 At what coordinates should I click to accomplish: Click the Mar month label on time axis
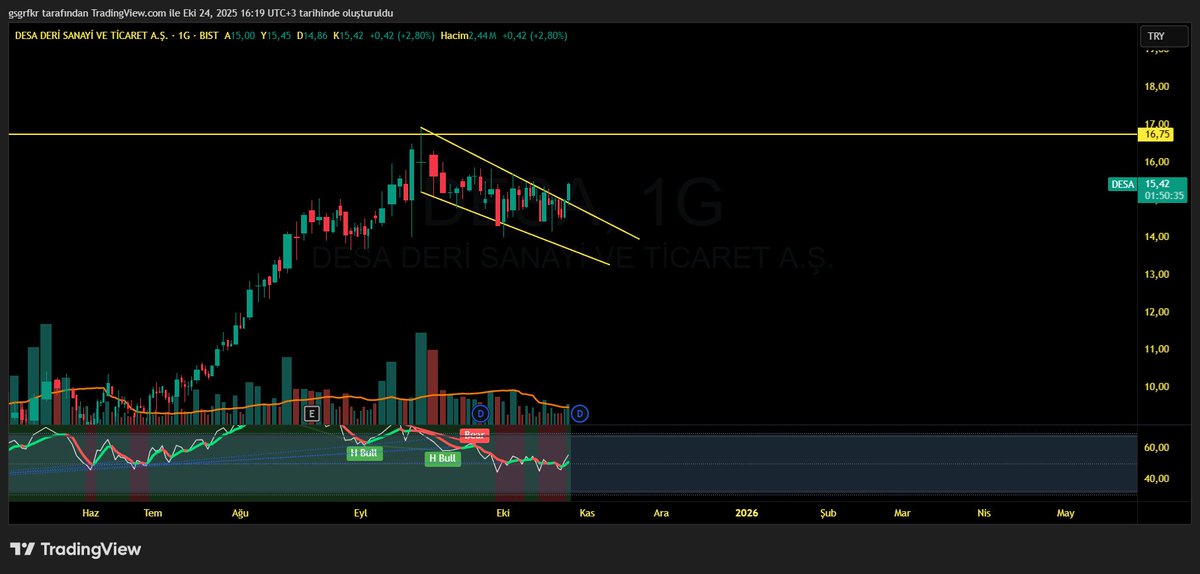click(x=902, y=513)
